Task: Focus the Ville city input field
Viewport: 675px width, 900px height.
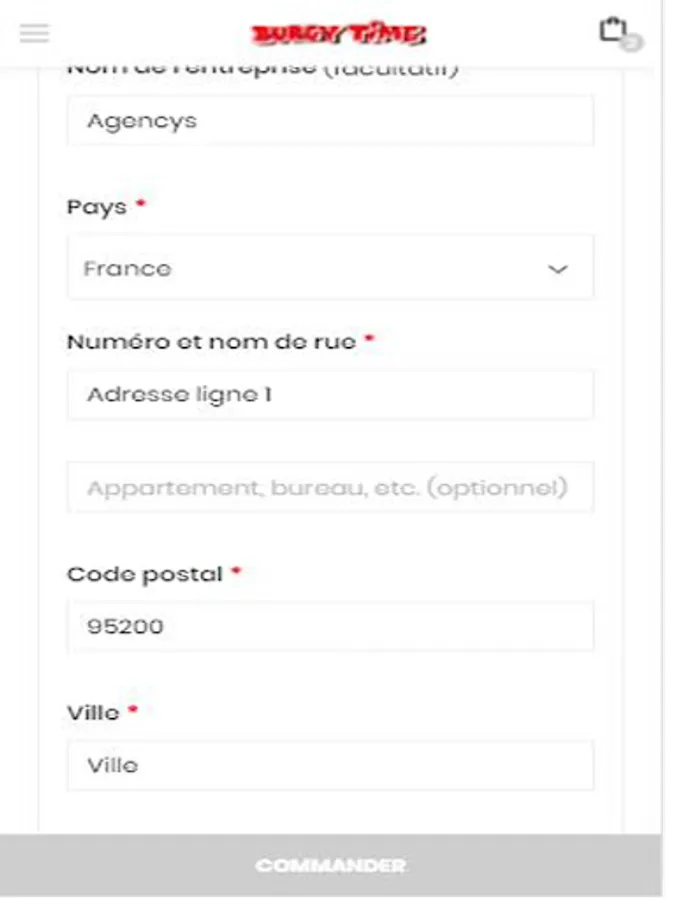Action: click(330, 765)
